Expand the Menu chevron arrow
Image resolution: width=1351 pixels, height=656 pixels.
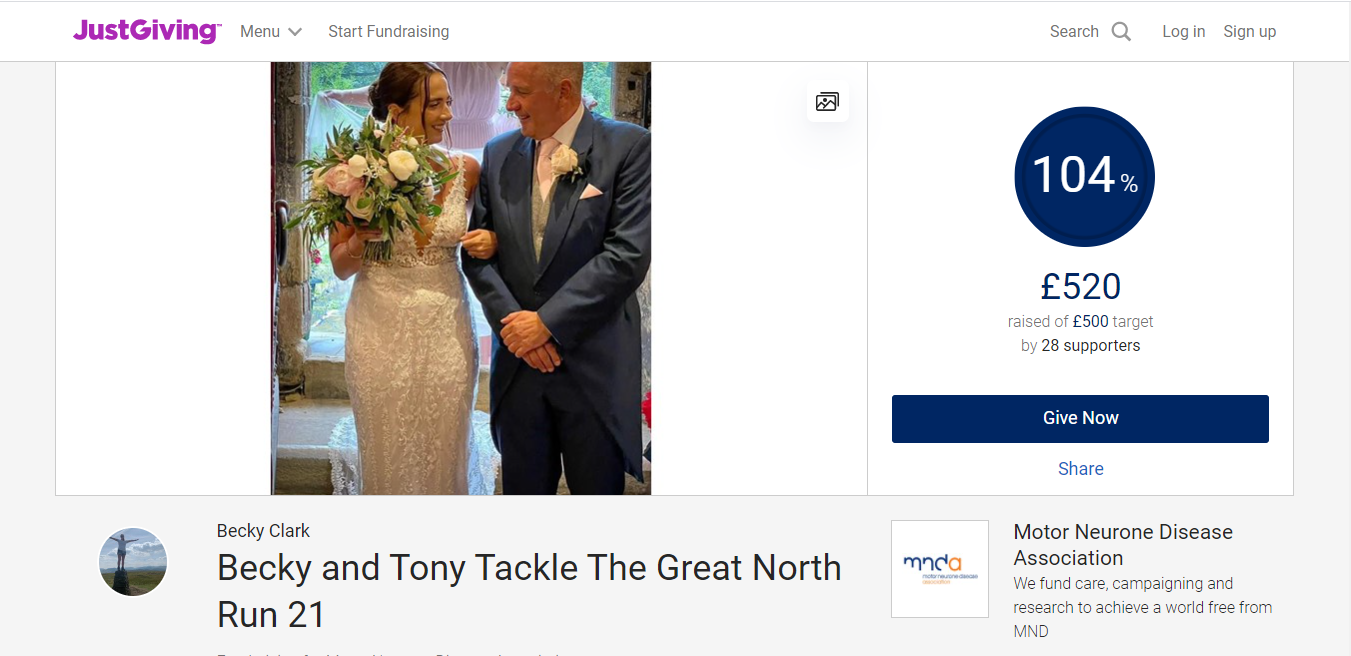295,32
